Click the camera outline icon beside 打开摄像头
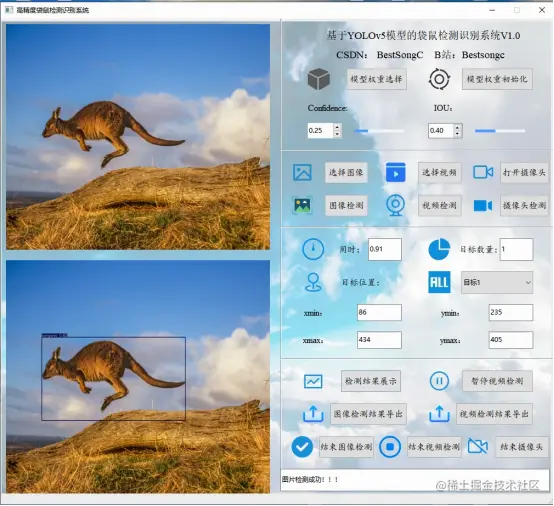This screenshot has height=506, width=554. click(483, 172)
